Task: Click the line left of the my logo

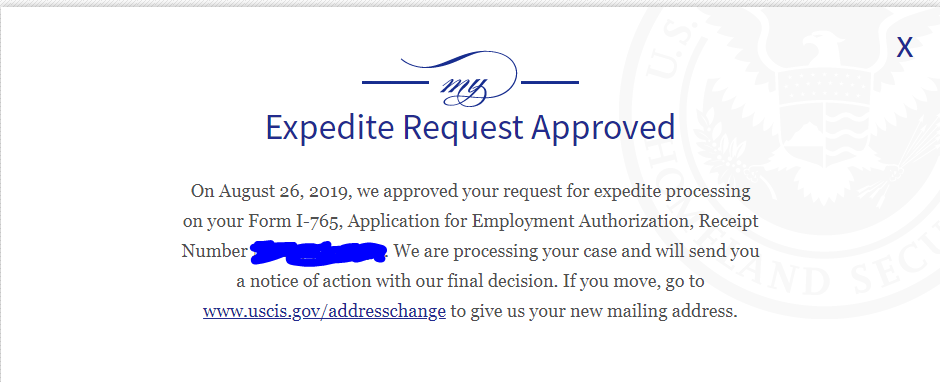Action: pos(396,82)
